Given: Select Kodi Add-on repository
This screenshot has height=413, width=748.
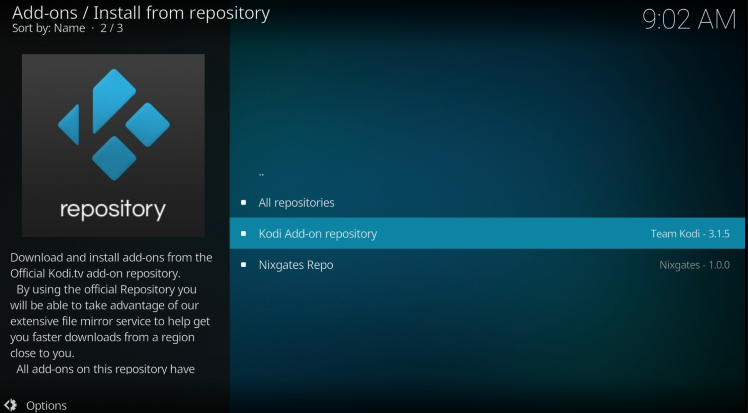Looking at the screenshot, I should click(x=317, y=234).
